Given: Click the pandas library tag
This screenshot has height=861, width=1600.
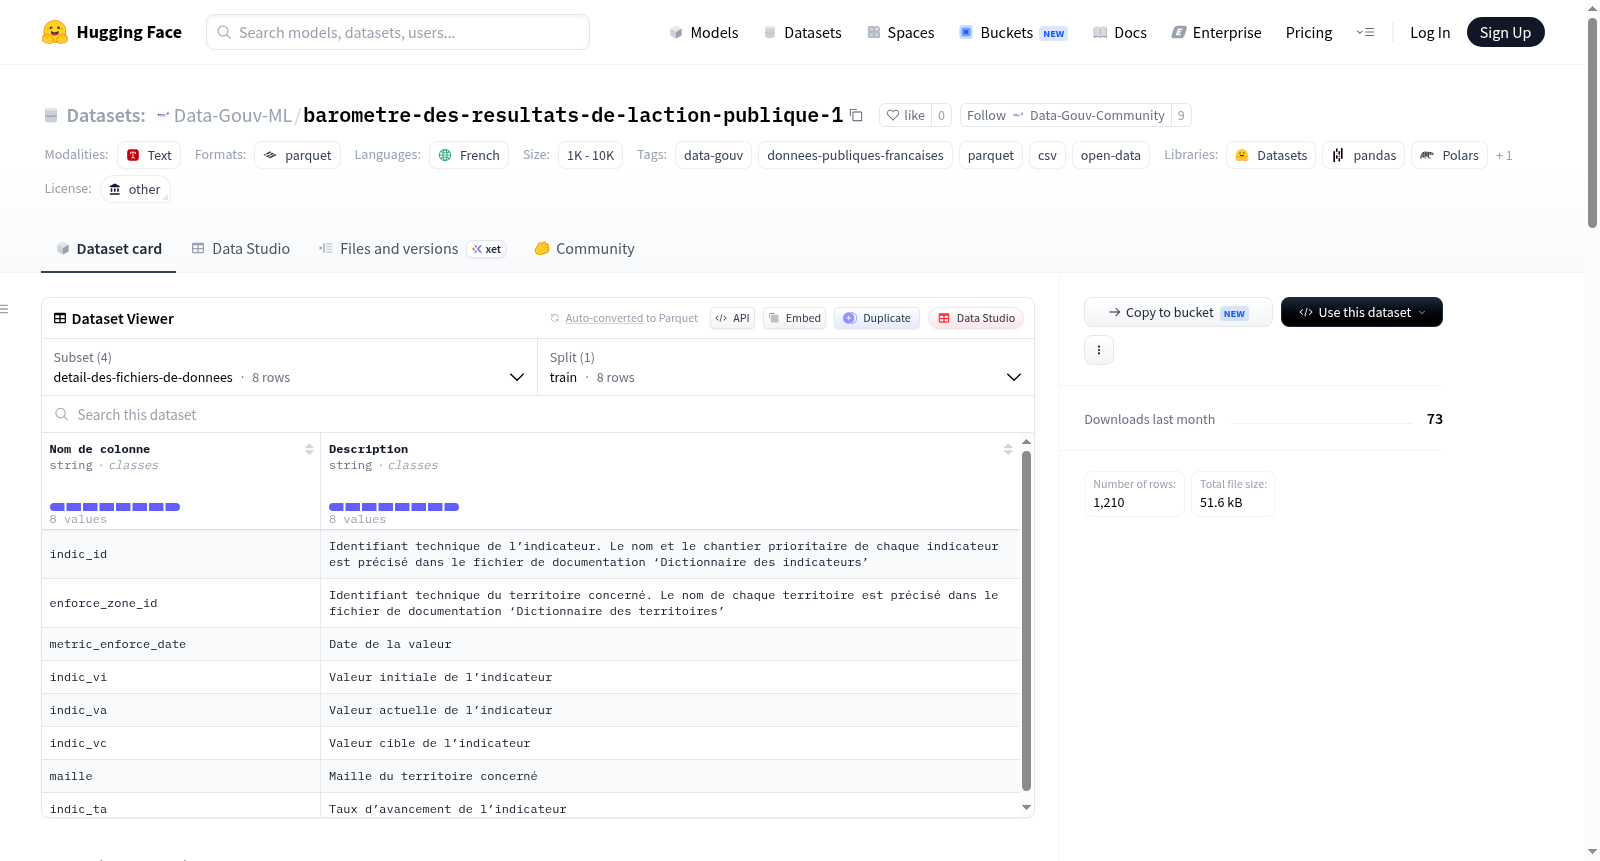Looking at the screenshot, I should (x=1364, y=155).
